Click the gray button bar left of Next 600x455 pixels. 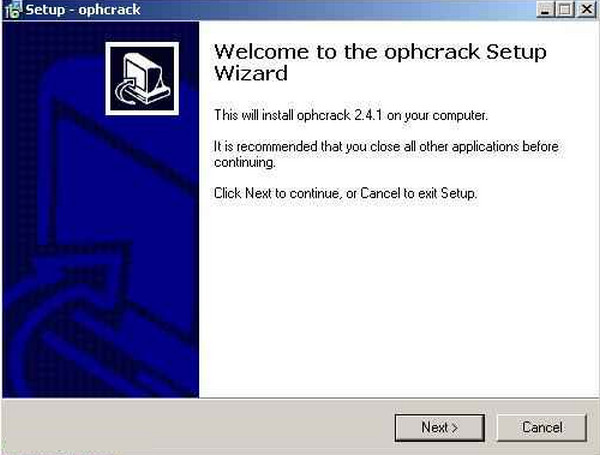(x=197, y=427)
